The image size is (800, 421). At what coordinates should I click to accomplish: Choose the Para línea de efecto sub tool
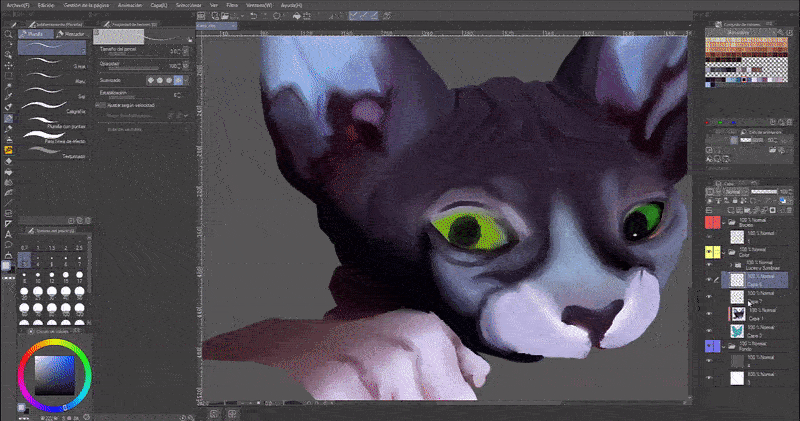[52, 137]
